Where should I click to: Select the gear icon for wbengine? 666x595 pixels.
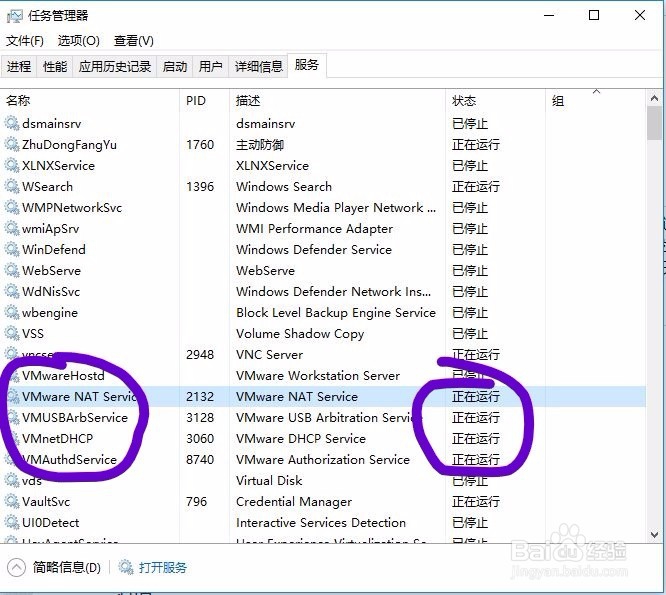12,313
